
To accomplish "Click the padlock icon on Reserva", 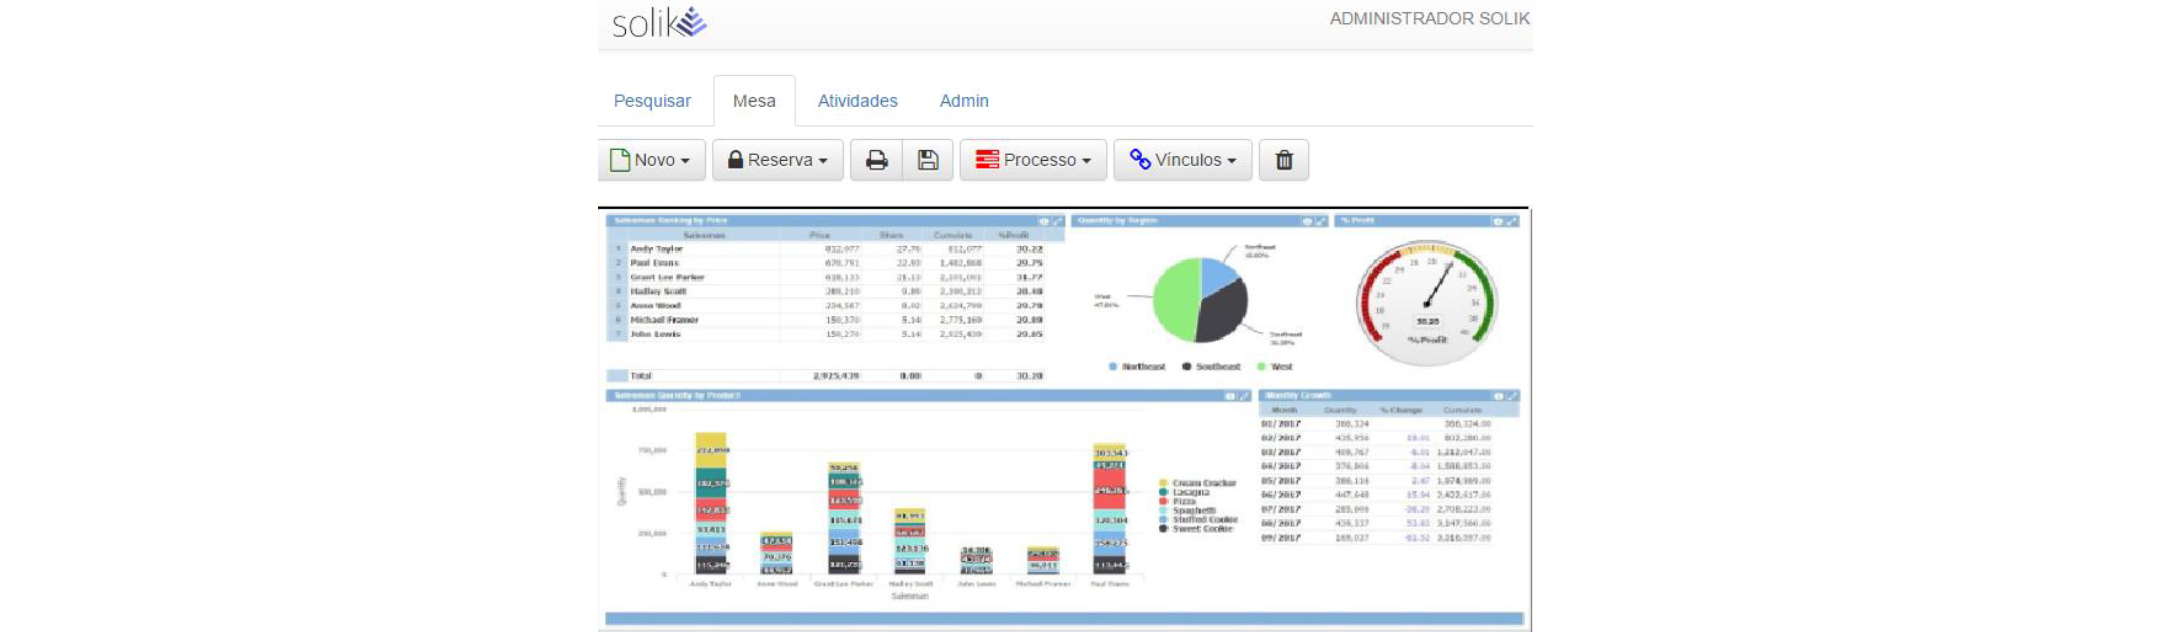I will (735, 160).
